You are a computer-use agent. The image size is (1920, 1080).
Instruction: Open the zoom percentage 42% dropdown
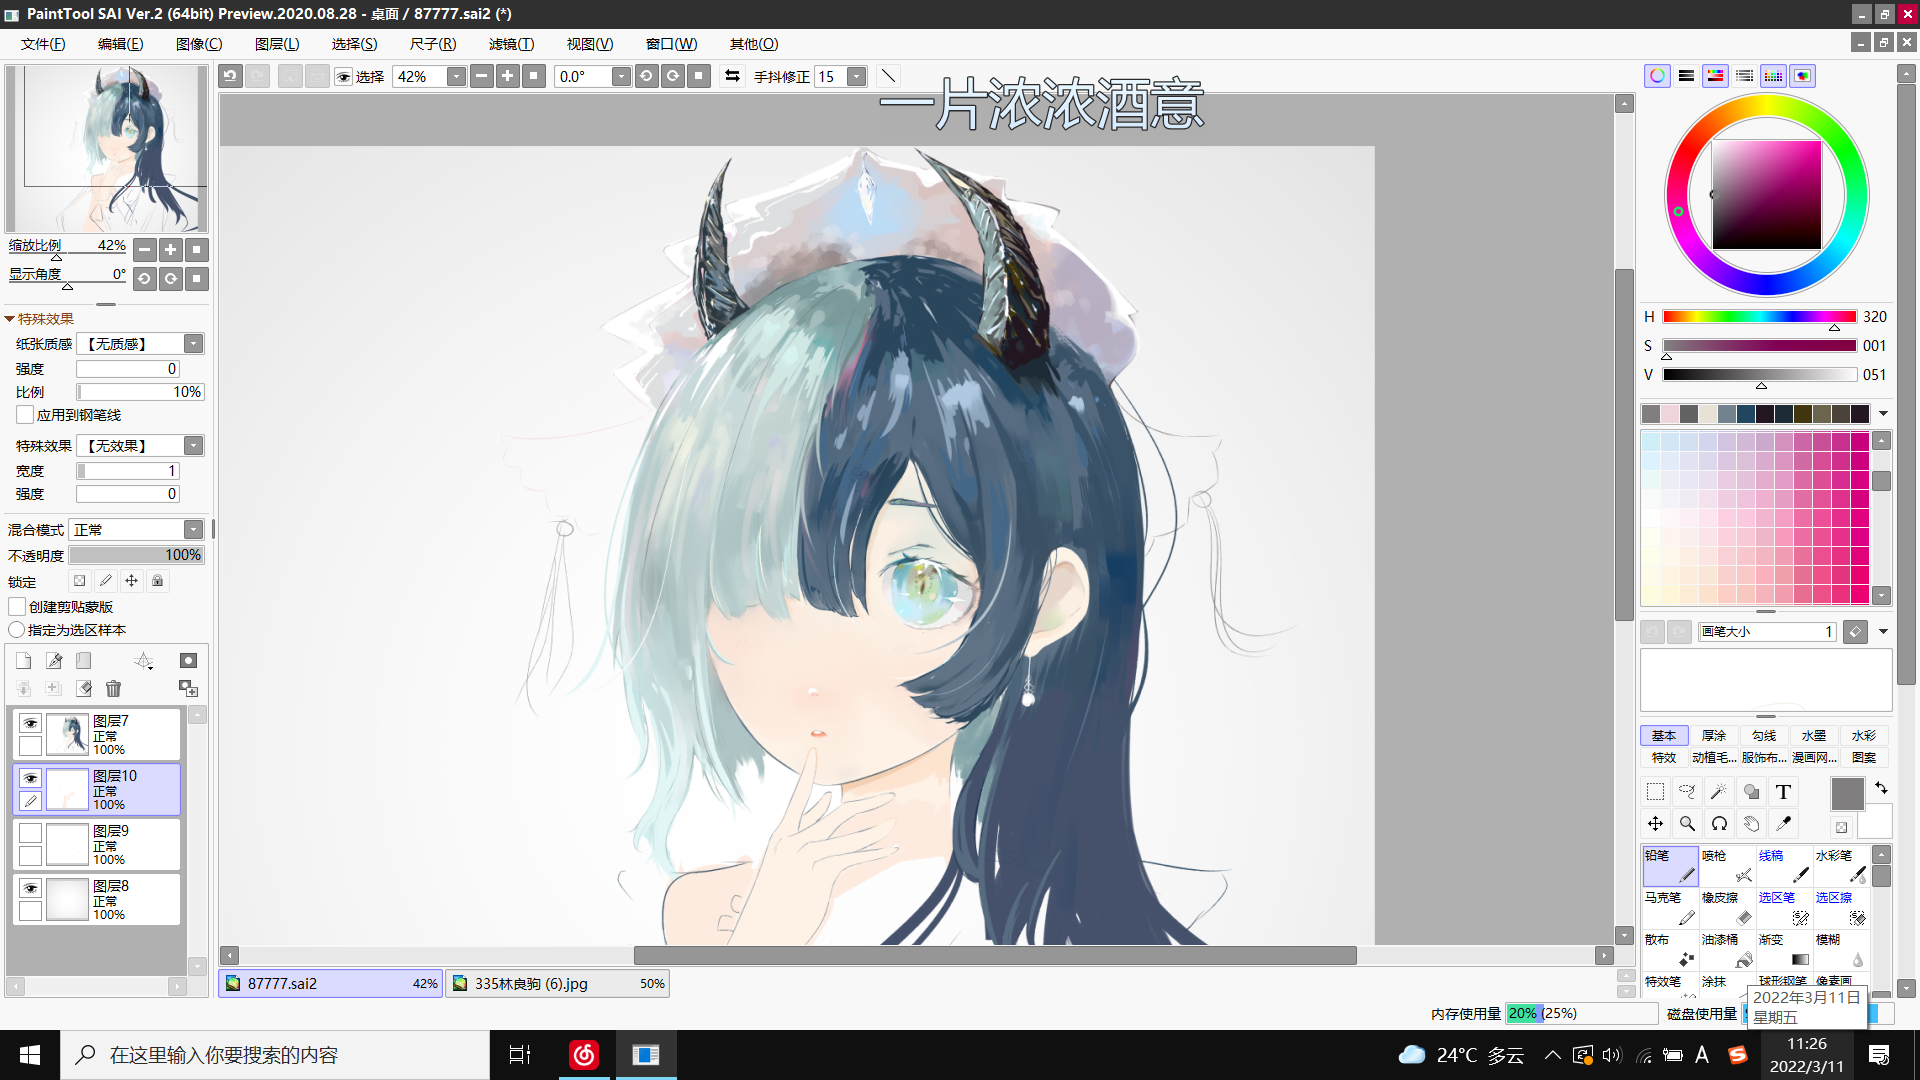pos(456,77)
